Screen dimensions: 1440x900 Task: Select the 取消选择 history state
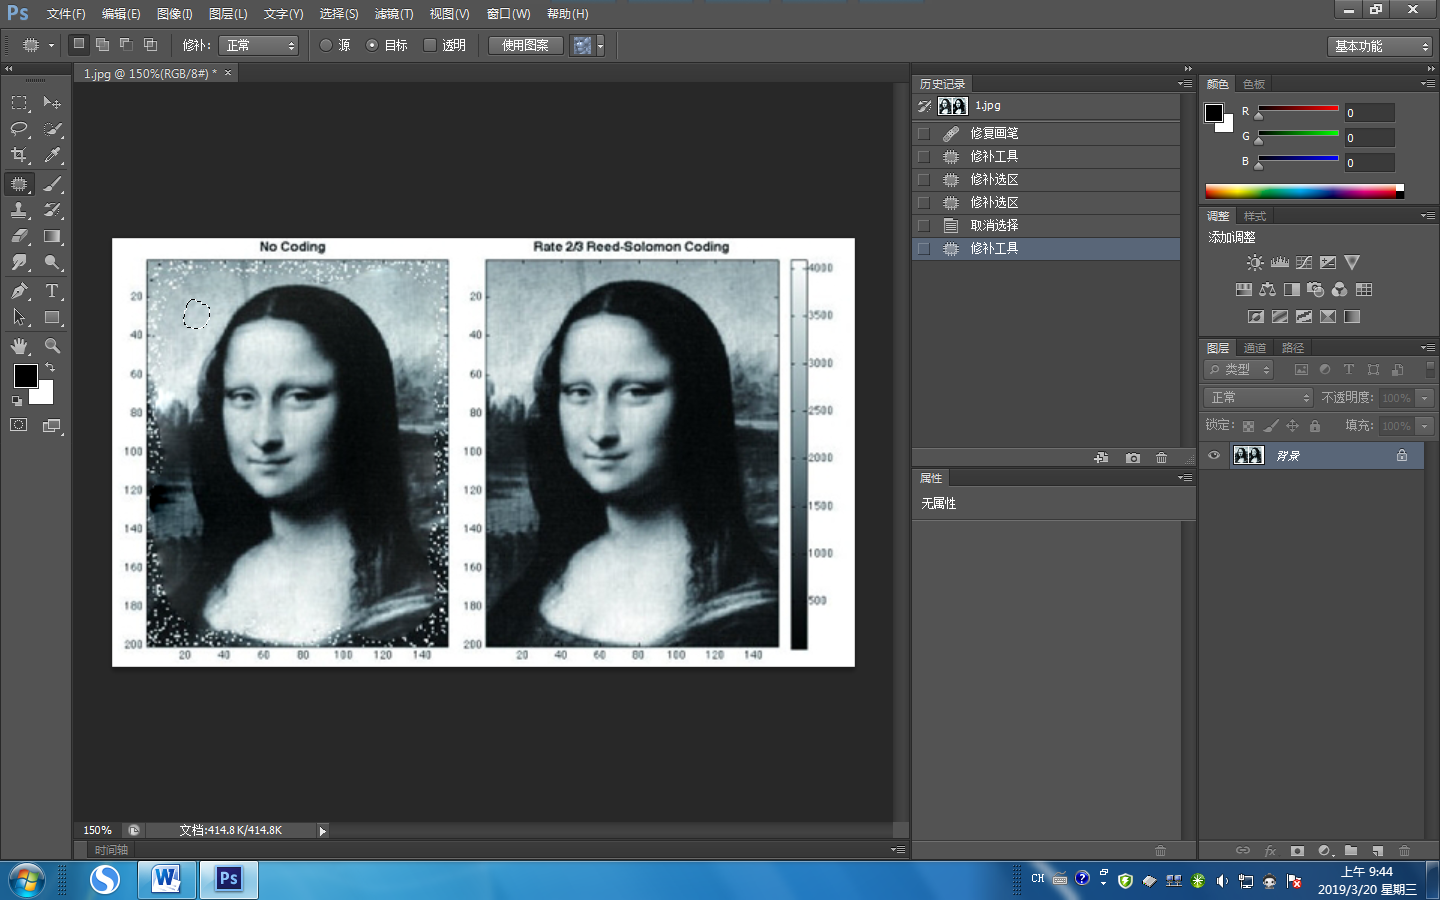[x=1046, y=225]
